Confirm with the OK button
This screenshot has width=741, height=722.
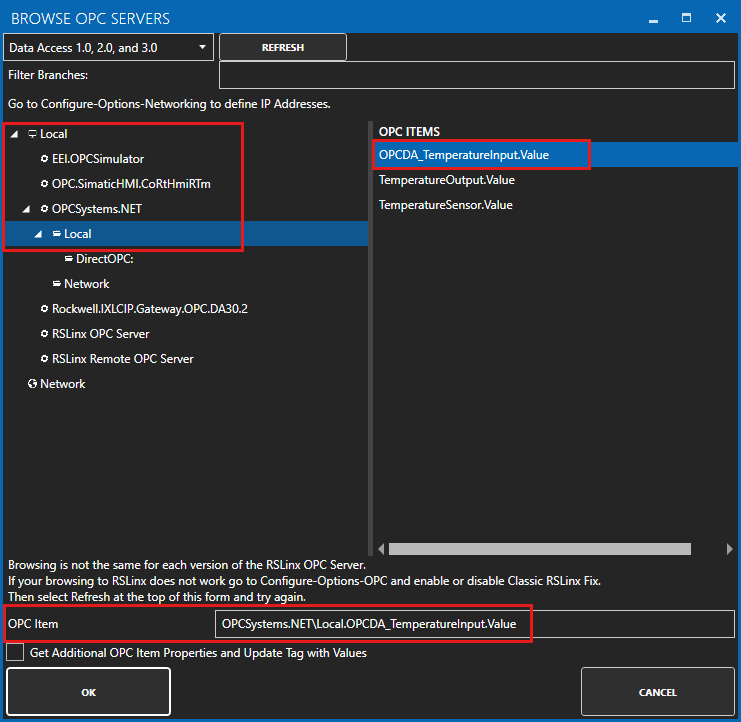pyautogui.click(x=88, y=692)
